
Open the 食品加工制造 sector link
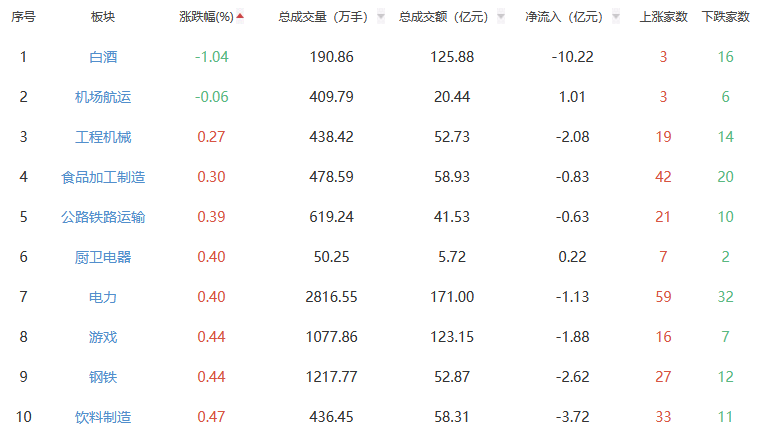pyautogui.click(x=103, y=177)
